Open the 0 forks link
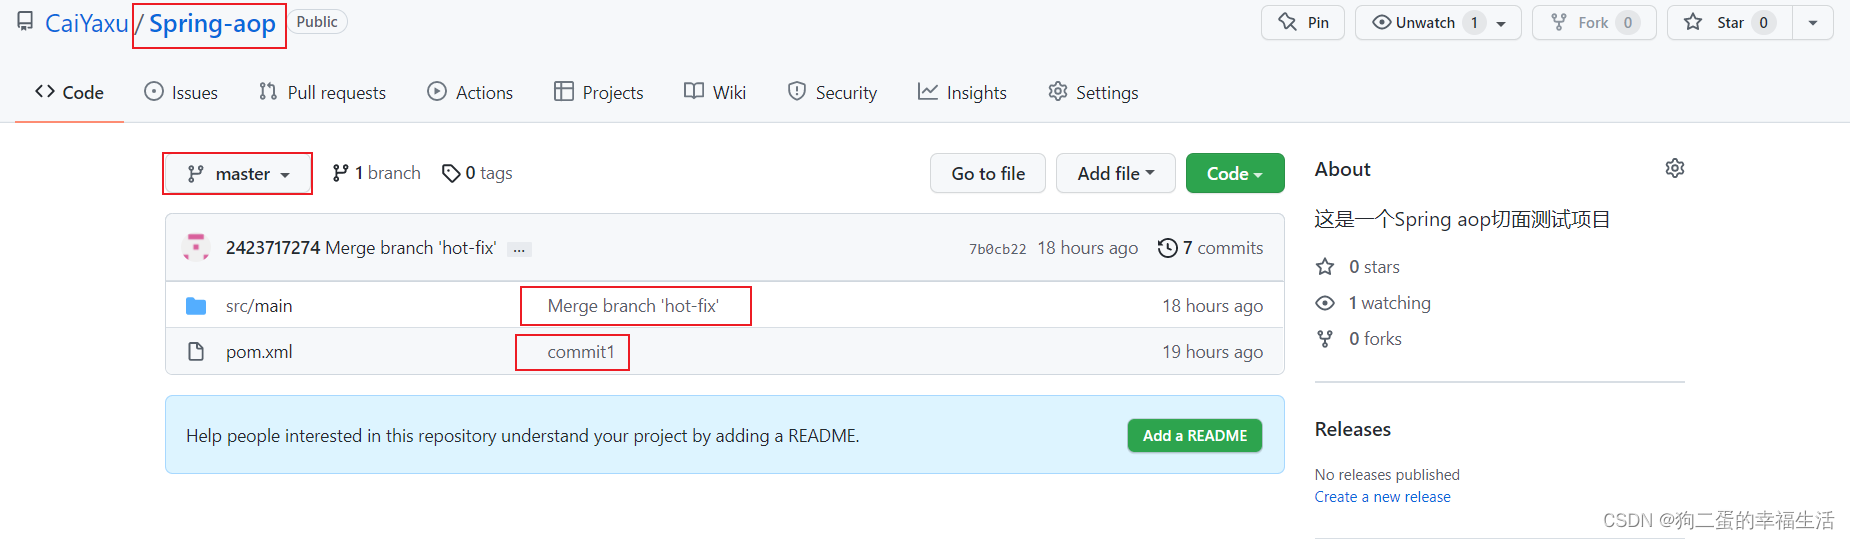This screenshot has width=1850, height=540. click(1359, 339)
